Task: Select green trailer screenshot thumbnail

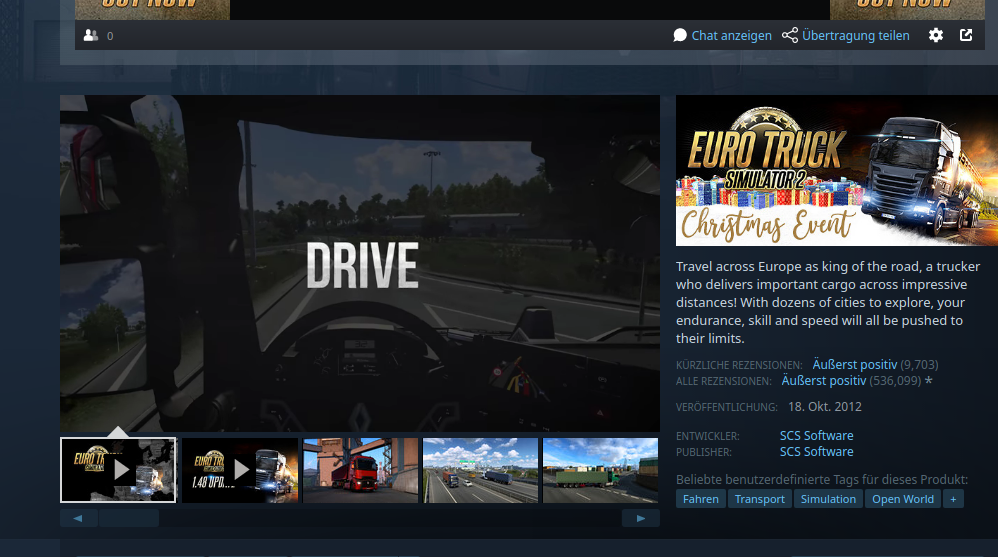Action: (x=600, y=470)
